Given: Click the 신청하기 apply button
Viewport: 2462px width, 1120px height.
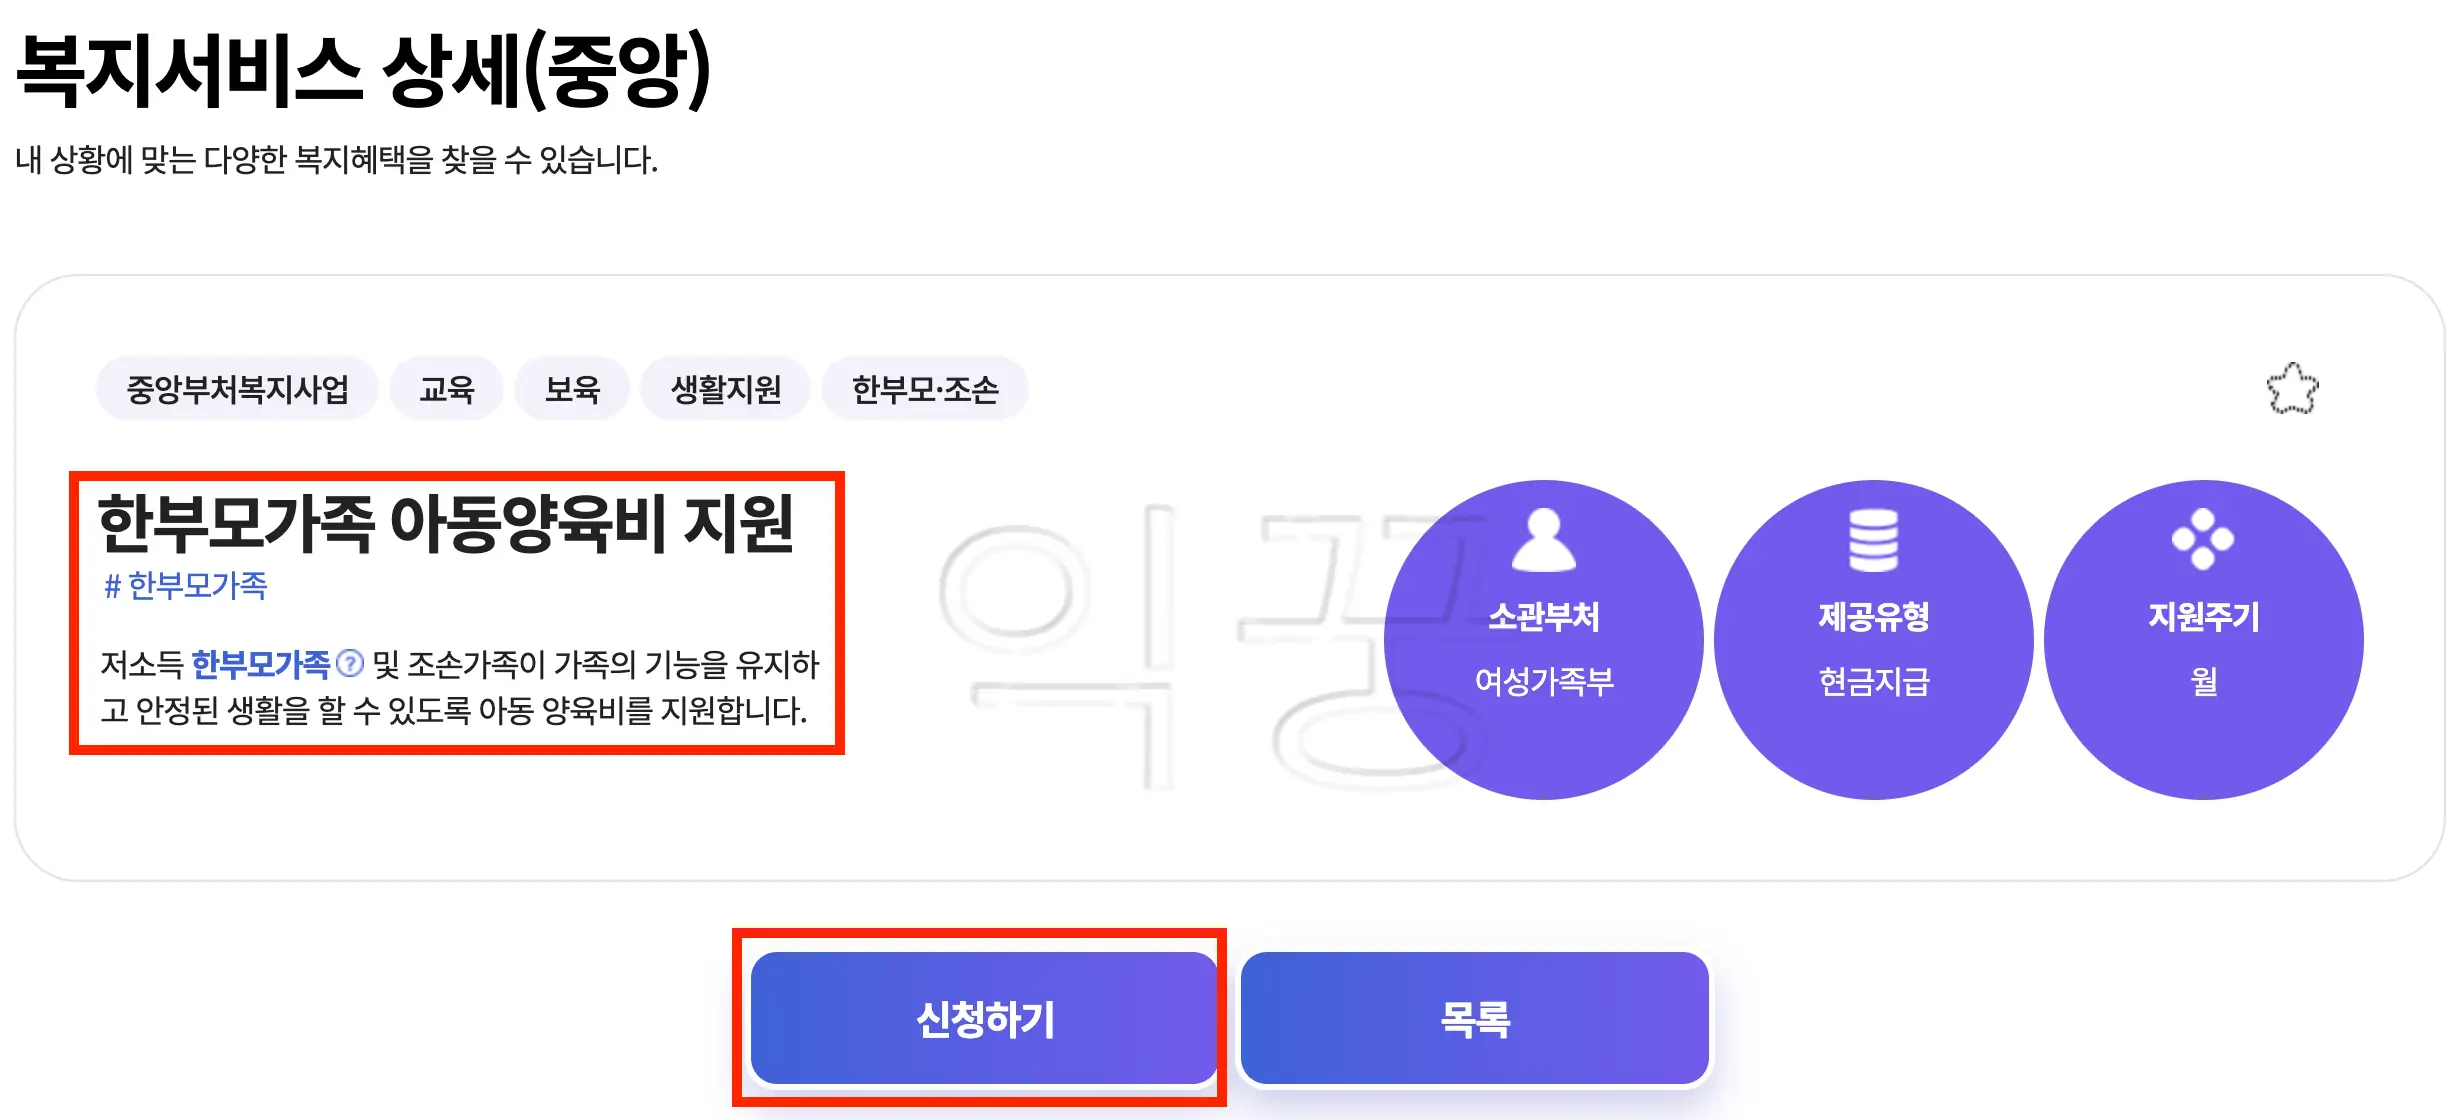Looking at the screenshot, I should tap(984, 1018).
